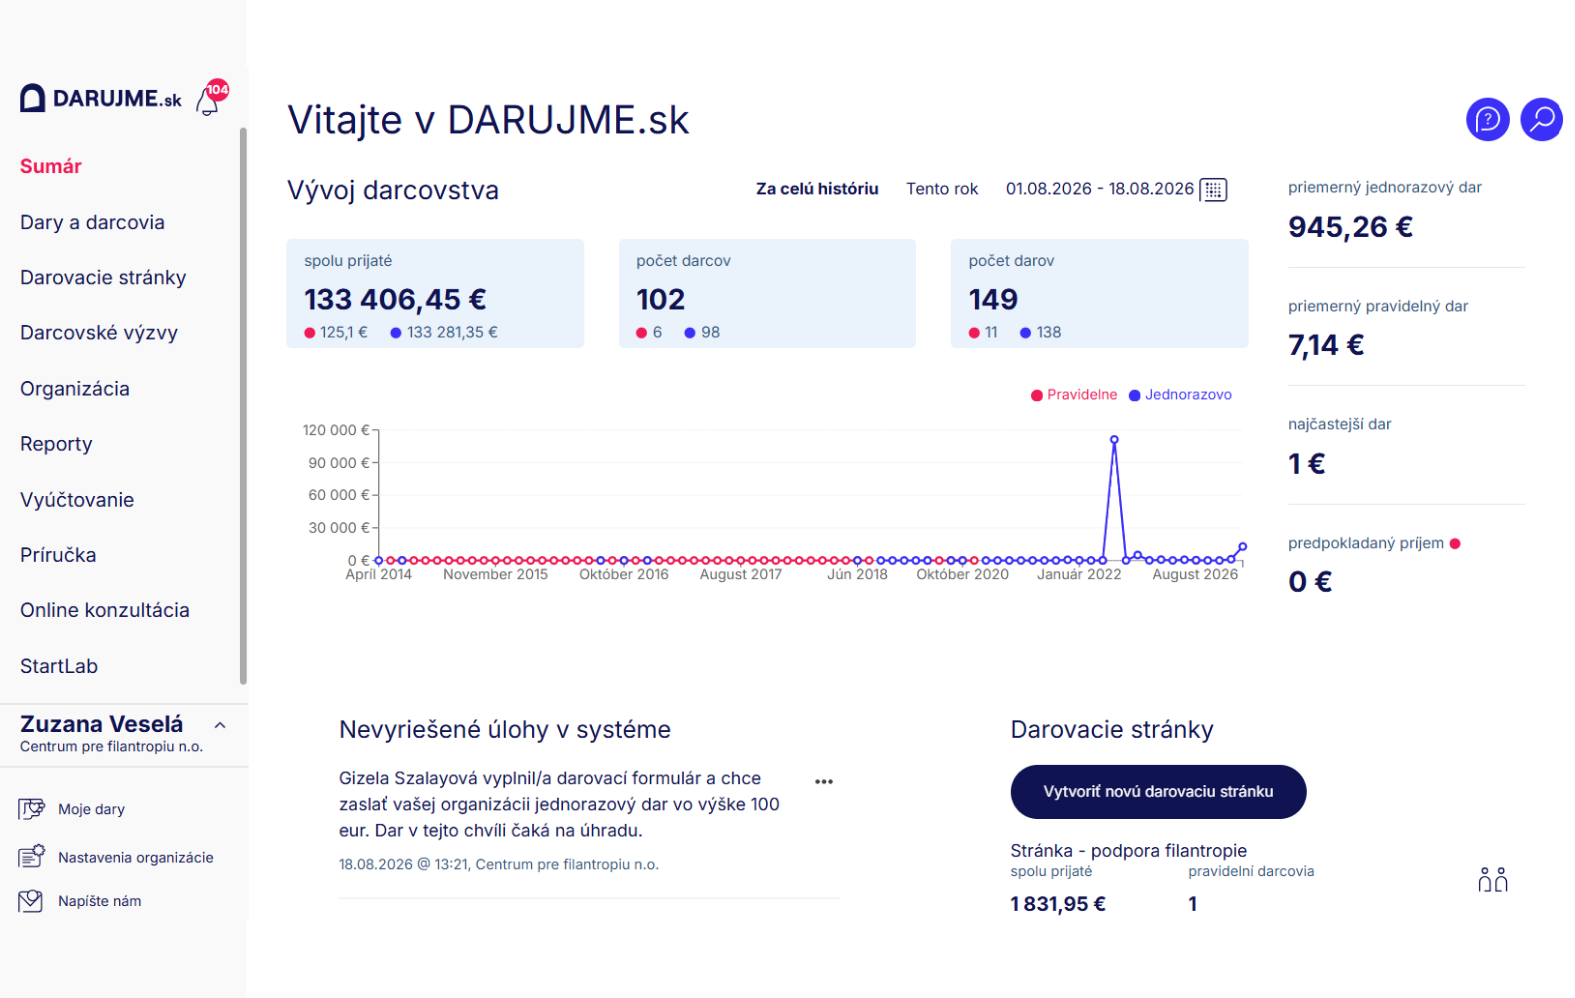Click the chart peak data point near Január 2022
Viewport: 1575px width, 998px height.
coord(1114,440)
